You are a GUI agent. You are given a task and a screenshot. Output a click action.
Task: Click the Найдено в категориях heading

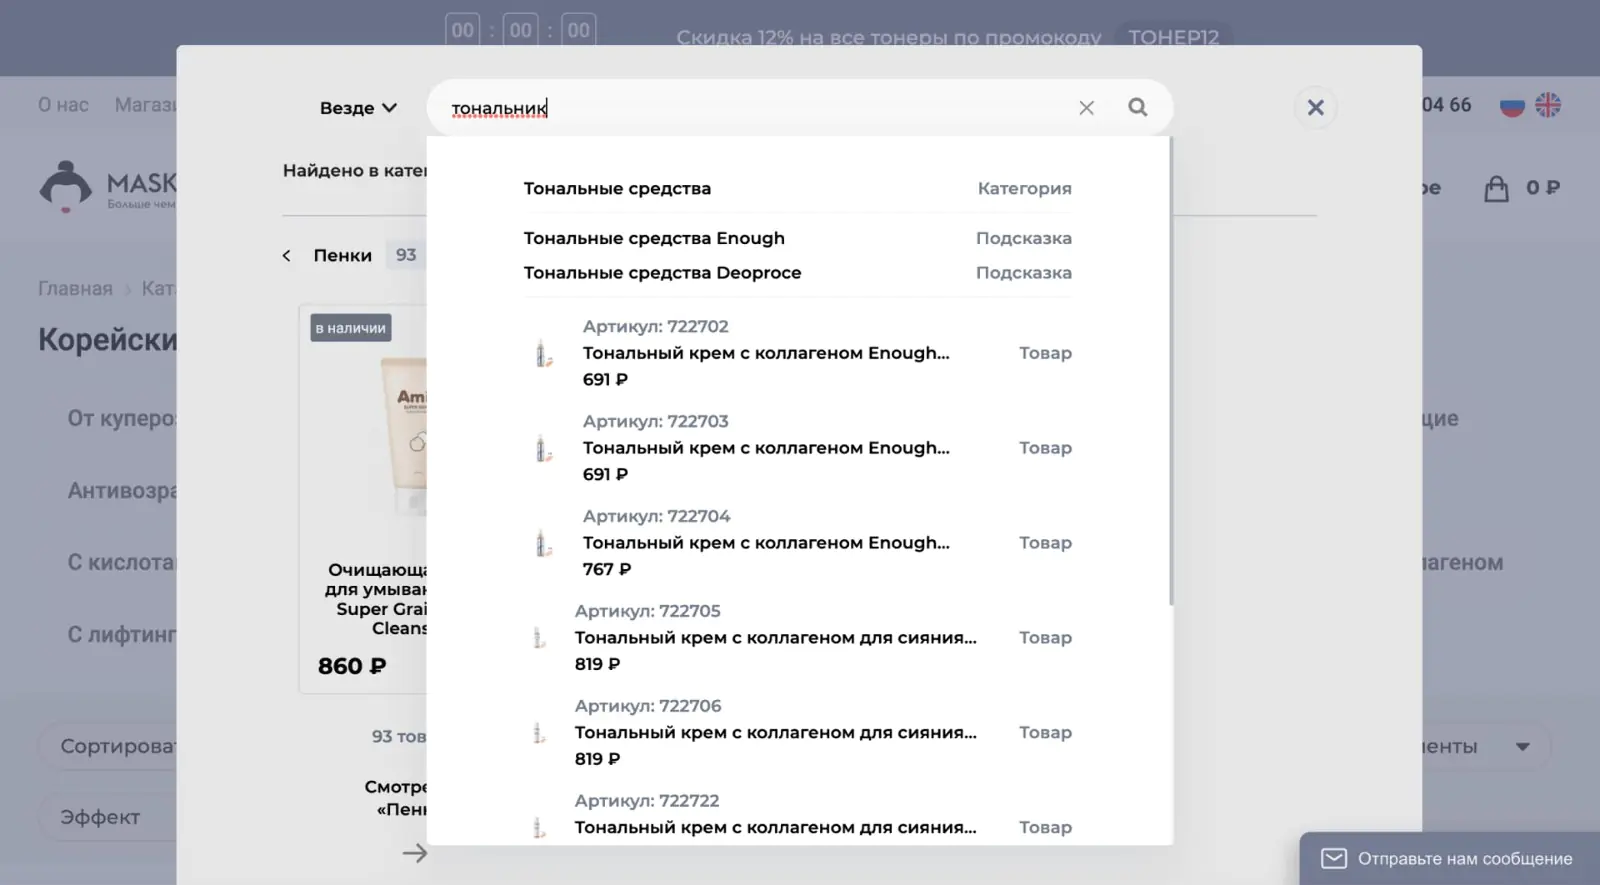click(355, 171)
